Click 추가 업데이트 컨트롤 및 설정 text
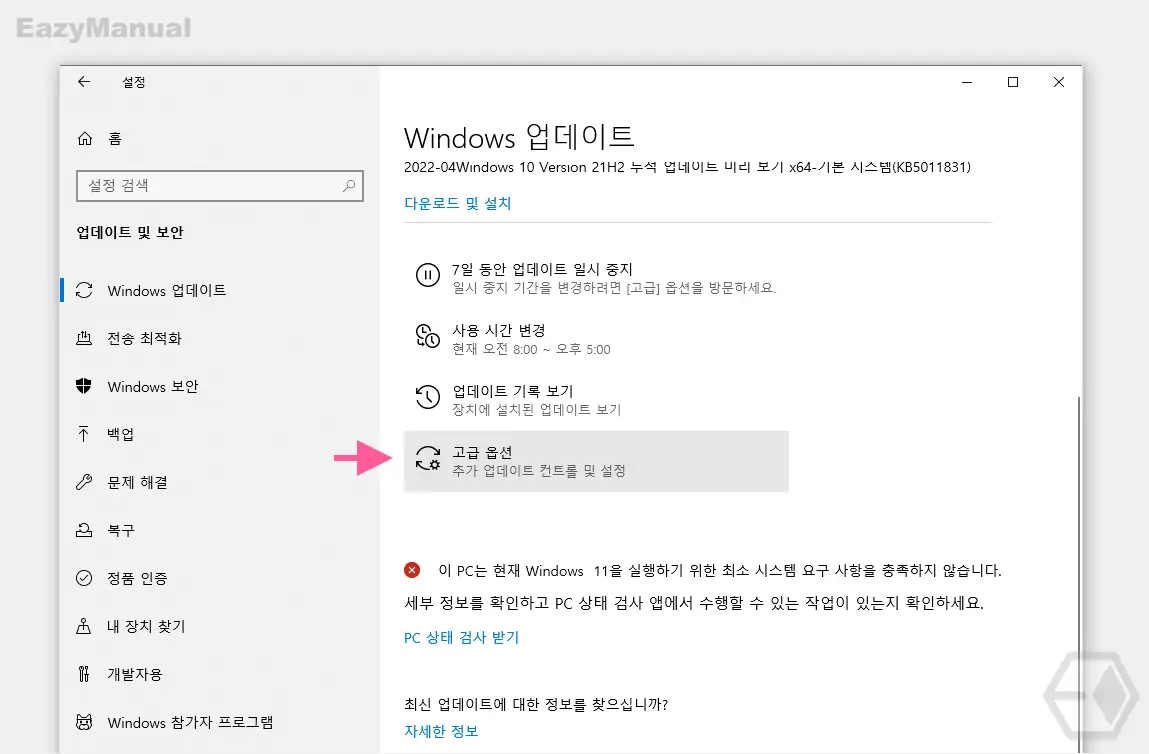1149x754 pixels. tap(539, 470)
